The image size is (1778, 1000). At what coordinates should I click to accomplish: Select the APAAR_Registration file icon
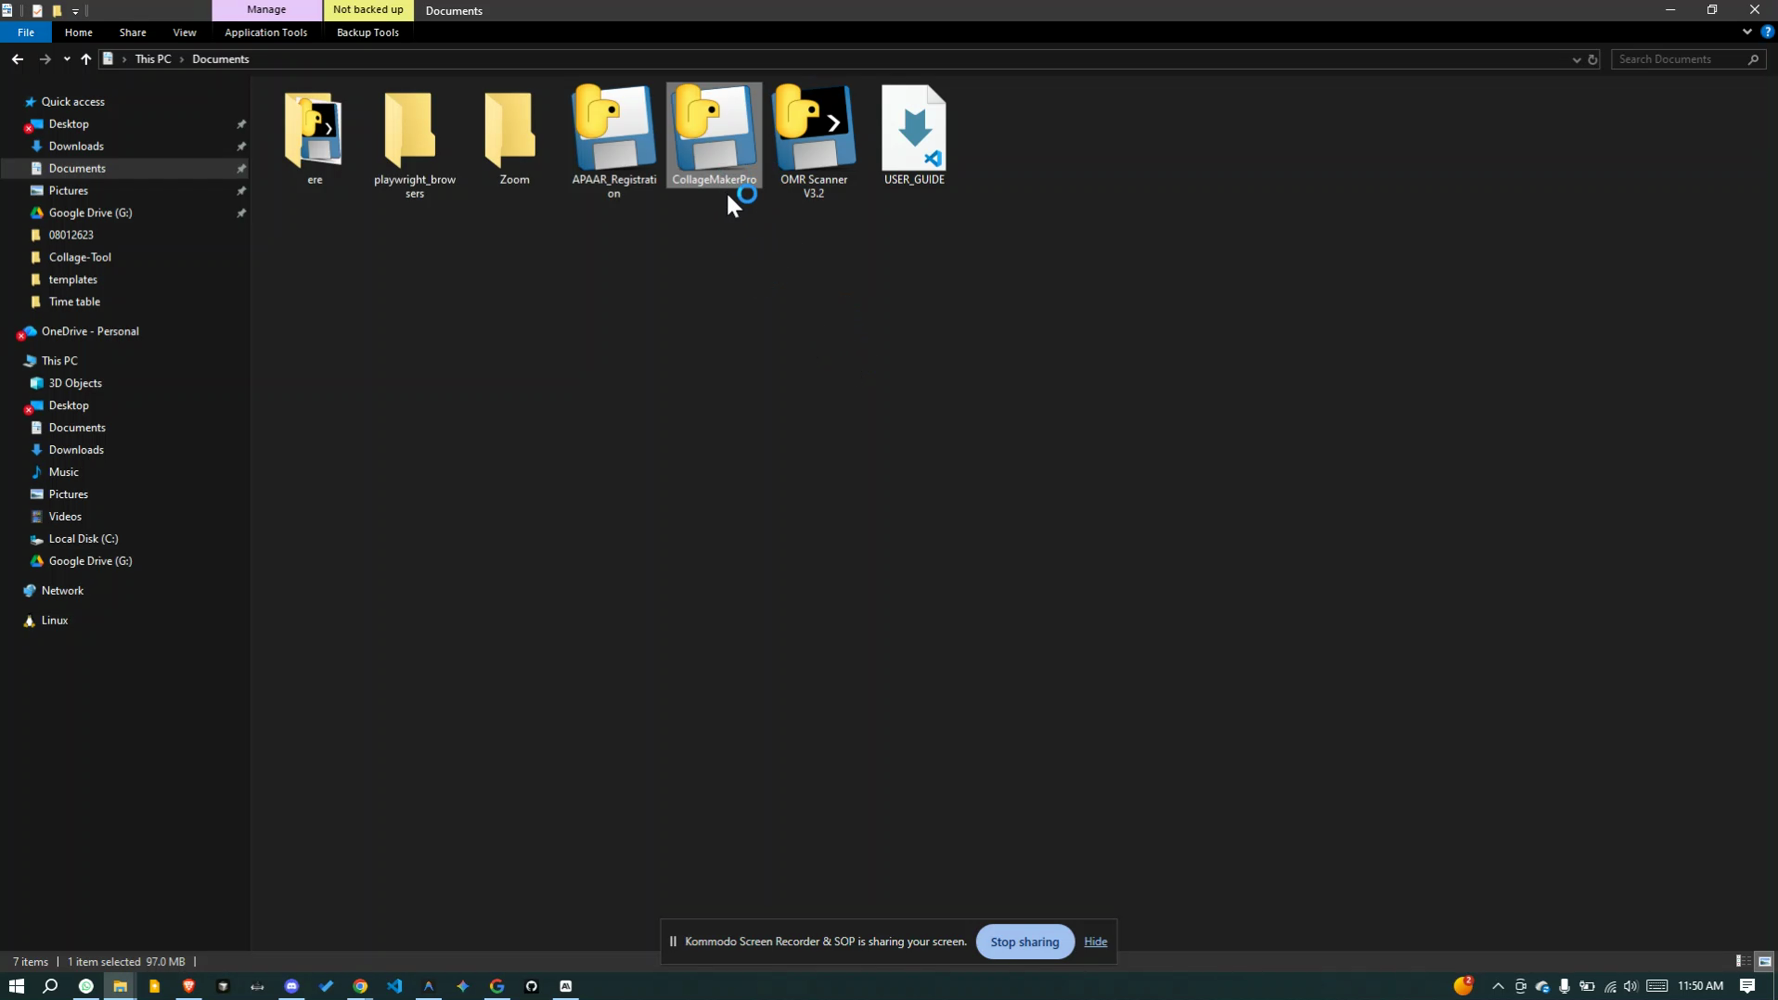(x=613, y=130)
